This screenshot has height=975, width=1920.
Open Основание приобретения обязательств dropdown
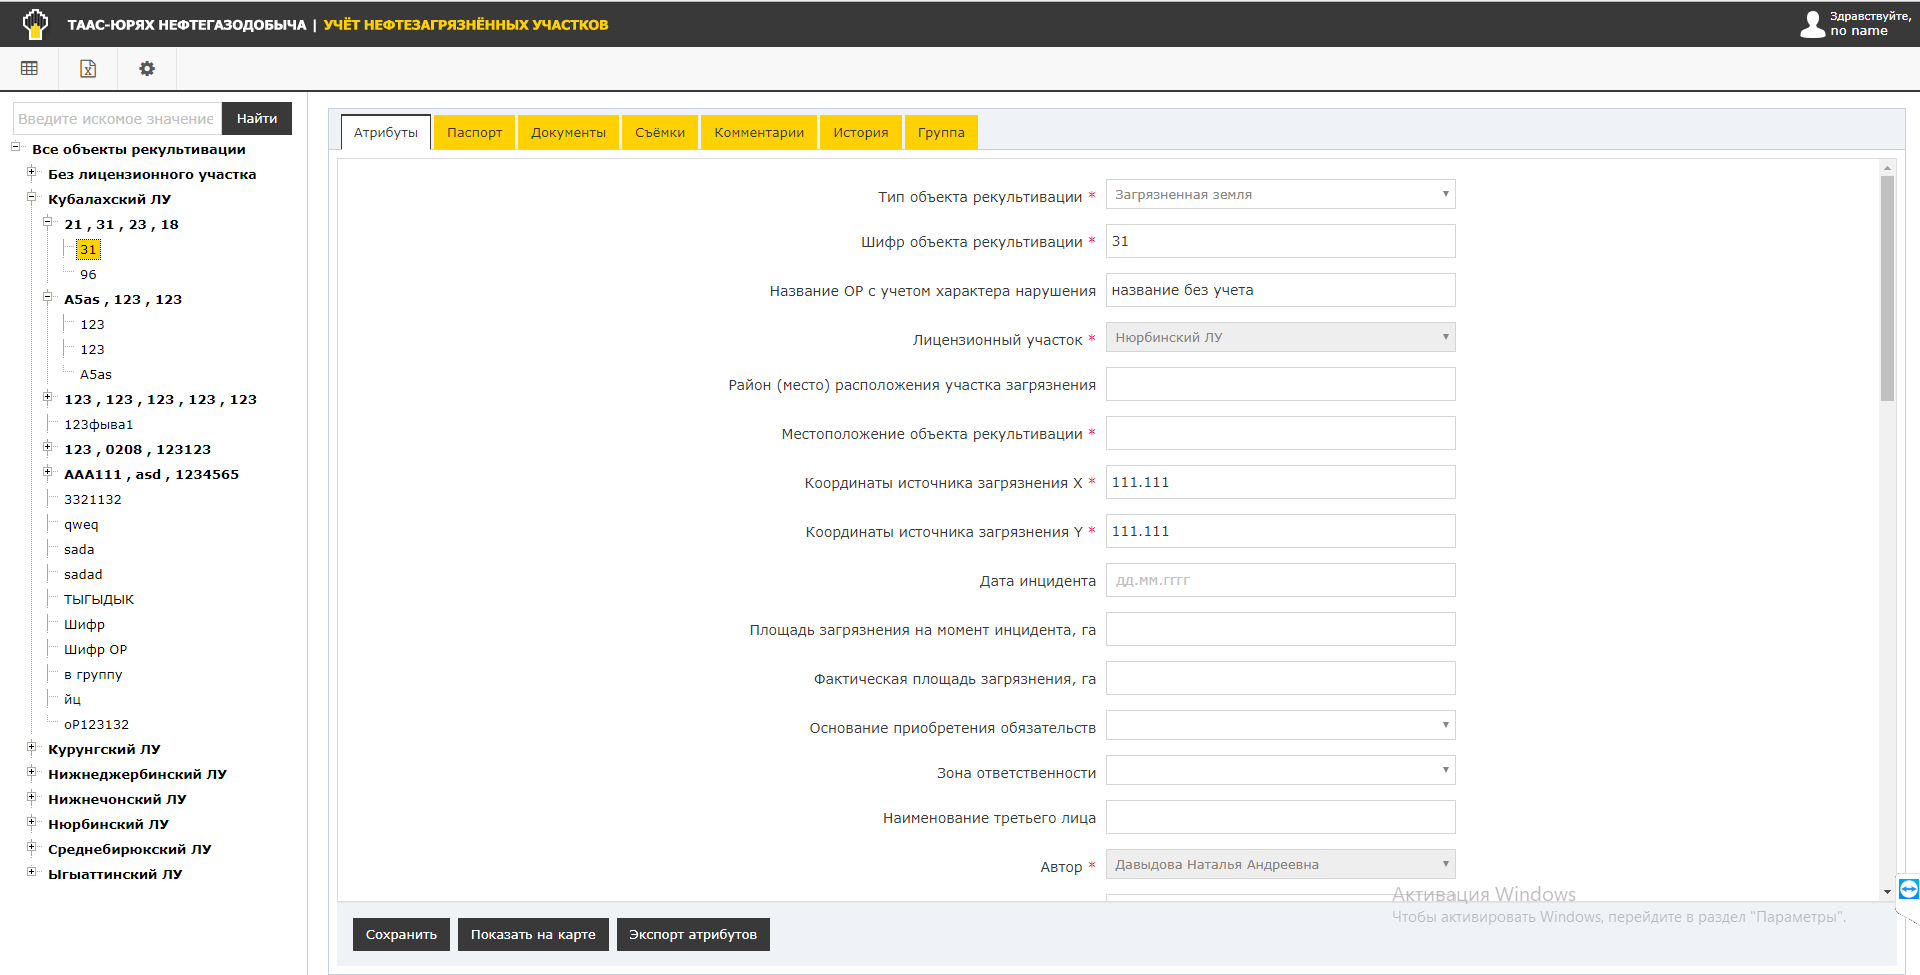pyautogui.click(x=1280, y=725)
